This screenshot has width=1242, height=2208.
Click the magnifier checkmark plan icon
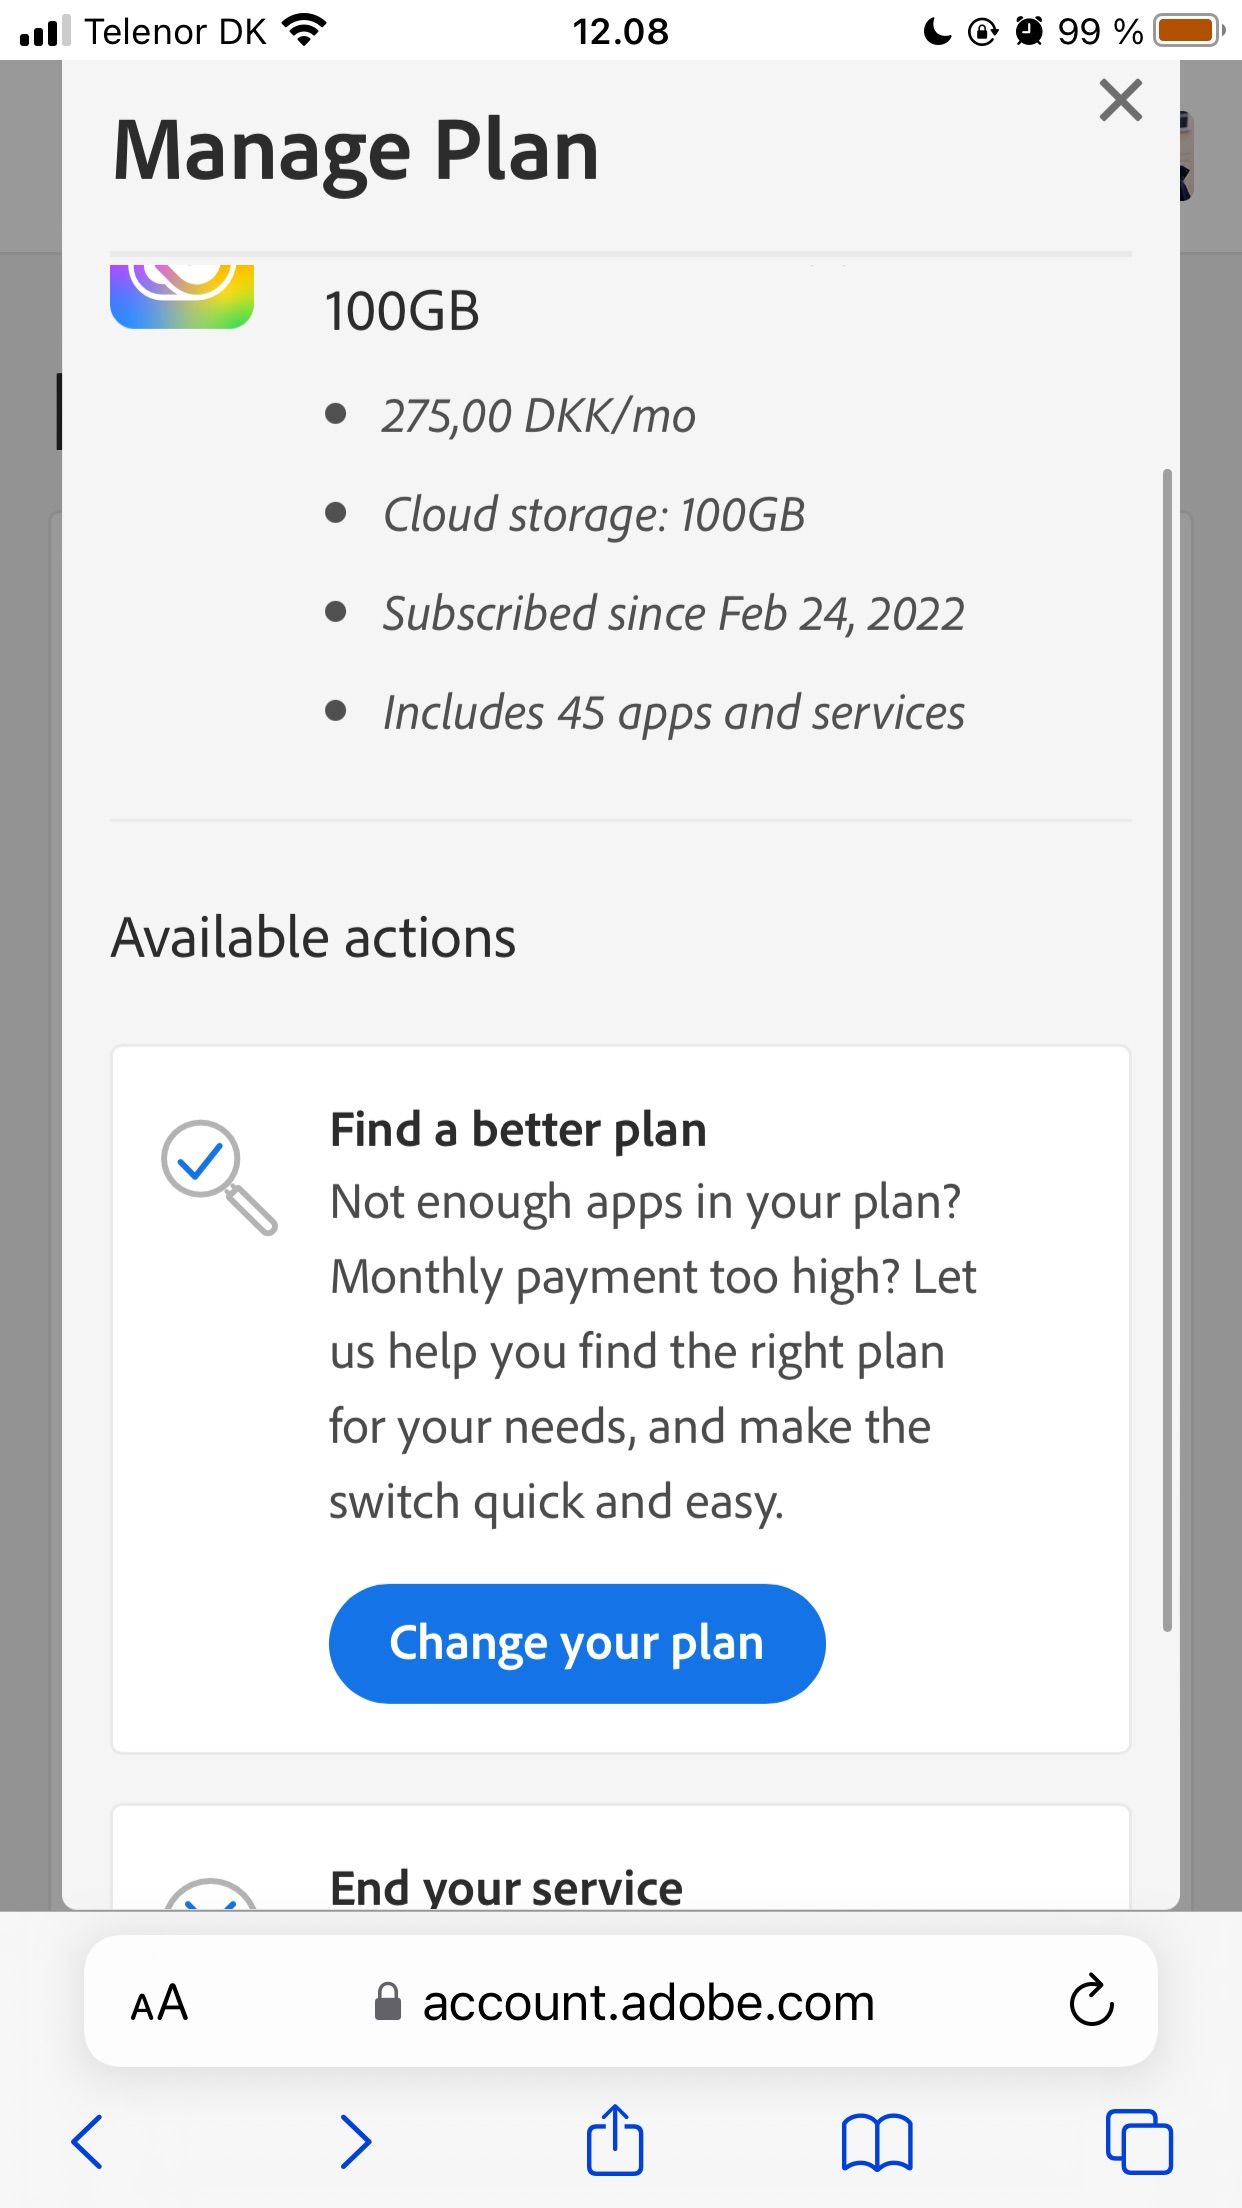(x=219, y=1177)
